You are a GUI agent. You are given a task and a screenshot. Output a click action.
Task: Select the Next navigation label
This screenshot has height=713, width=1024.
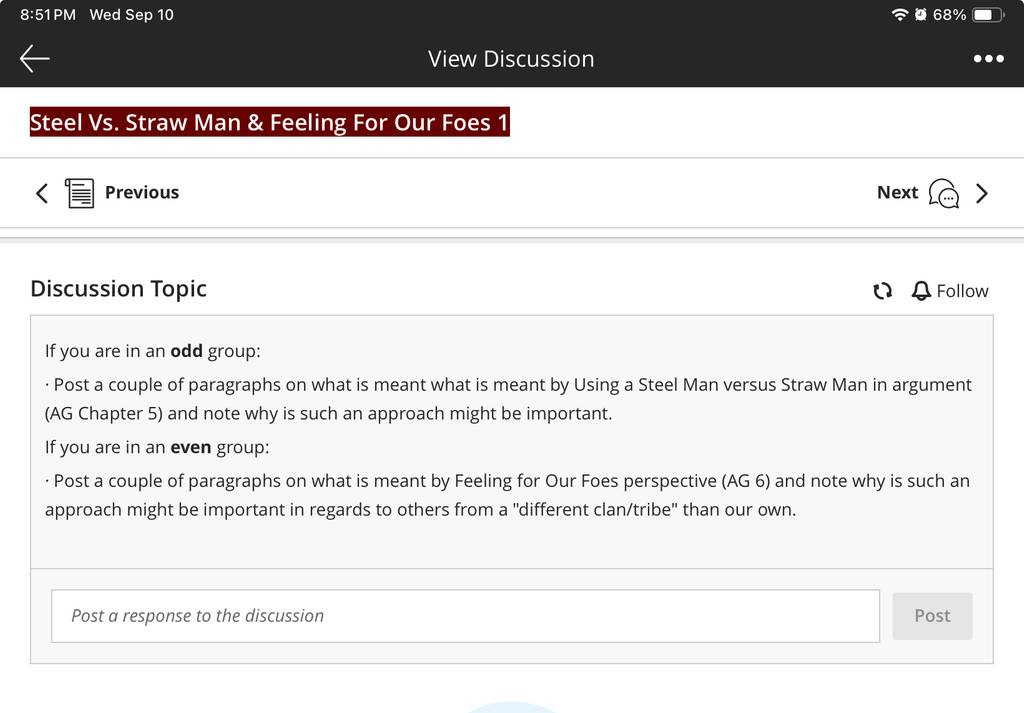coord(897,193)
